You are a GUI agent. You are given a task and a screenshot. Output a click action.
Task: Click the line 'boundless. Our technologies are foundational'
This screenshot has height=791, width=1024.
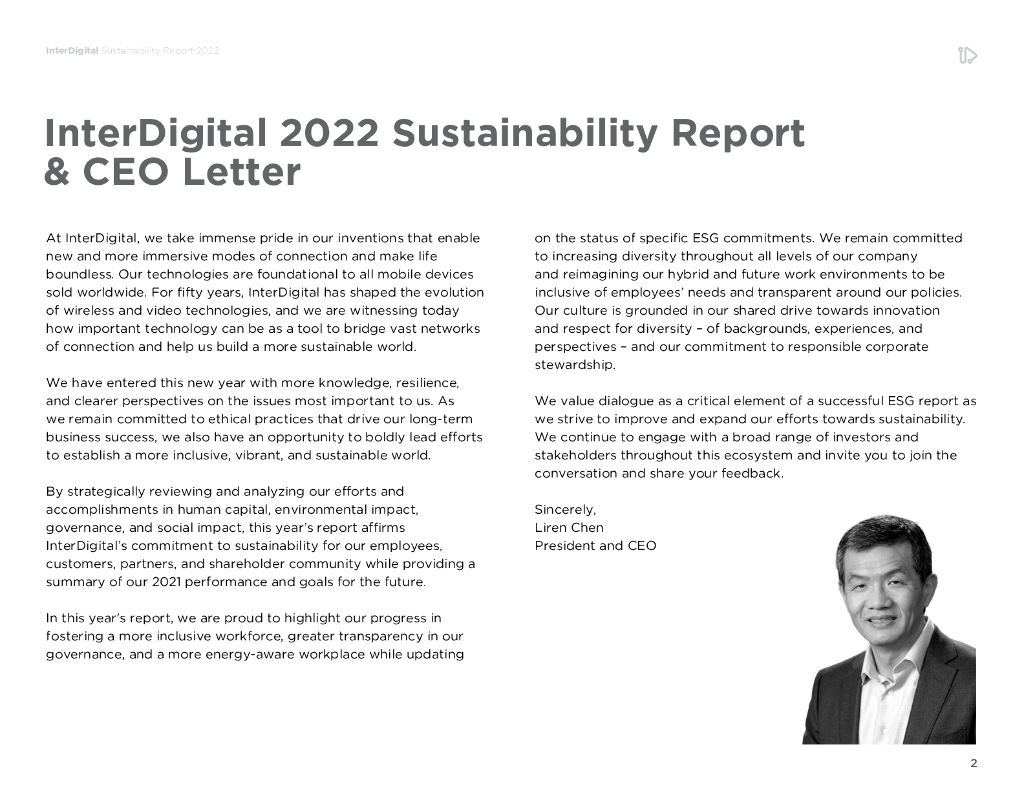click(x=259, y=274)
